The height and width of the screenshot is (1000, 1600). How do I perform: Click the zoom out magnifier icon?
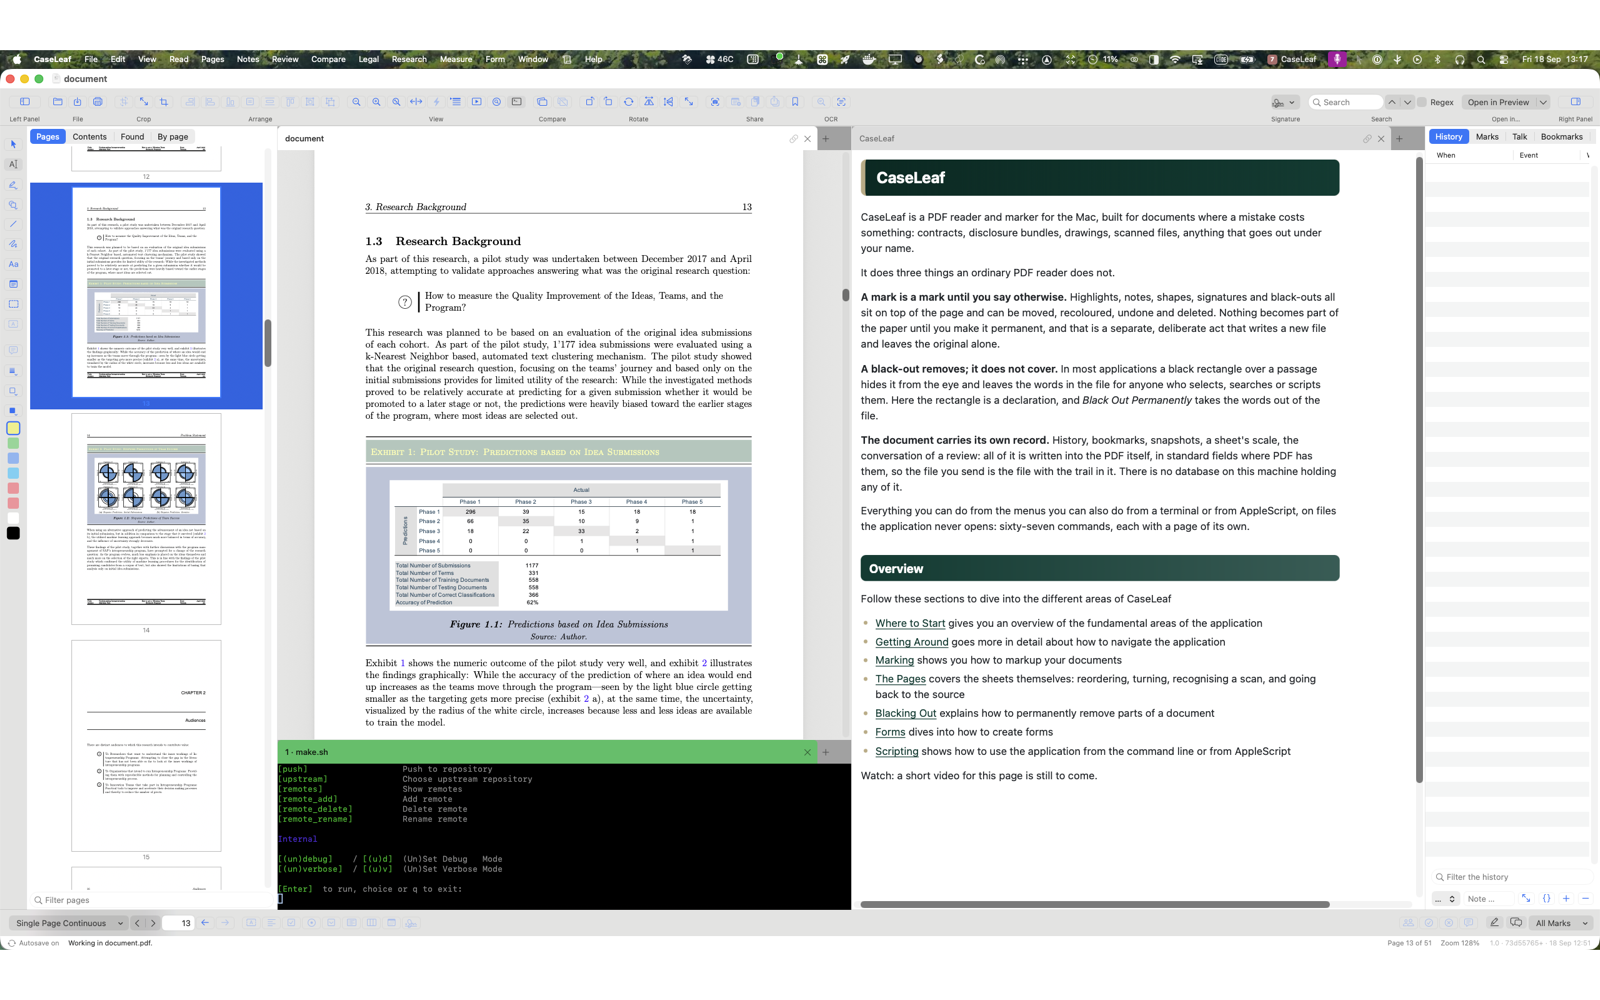tap(356, 102)
